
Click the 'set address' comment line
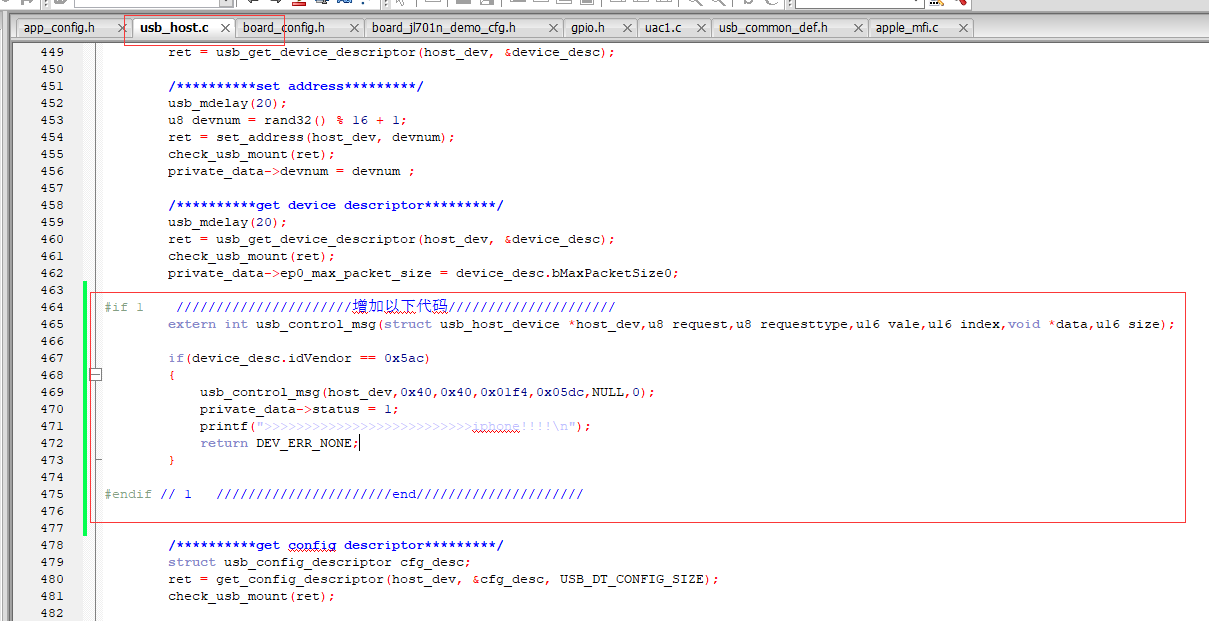[296, 86]
